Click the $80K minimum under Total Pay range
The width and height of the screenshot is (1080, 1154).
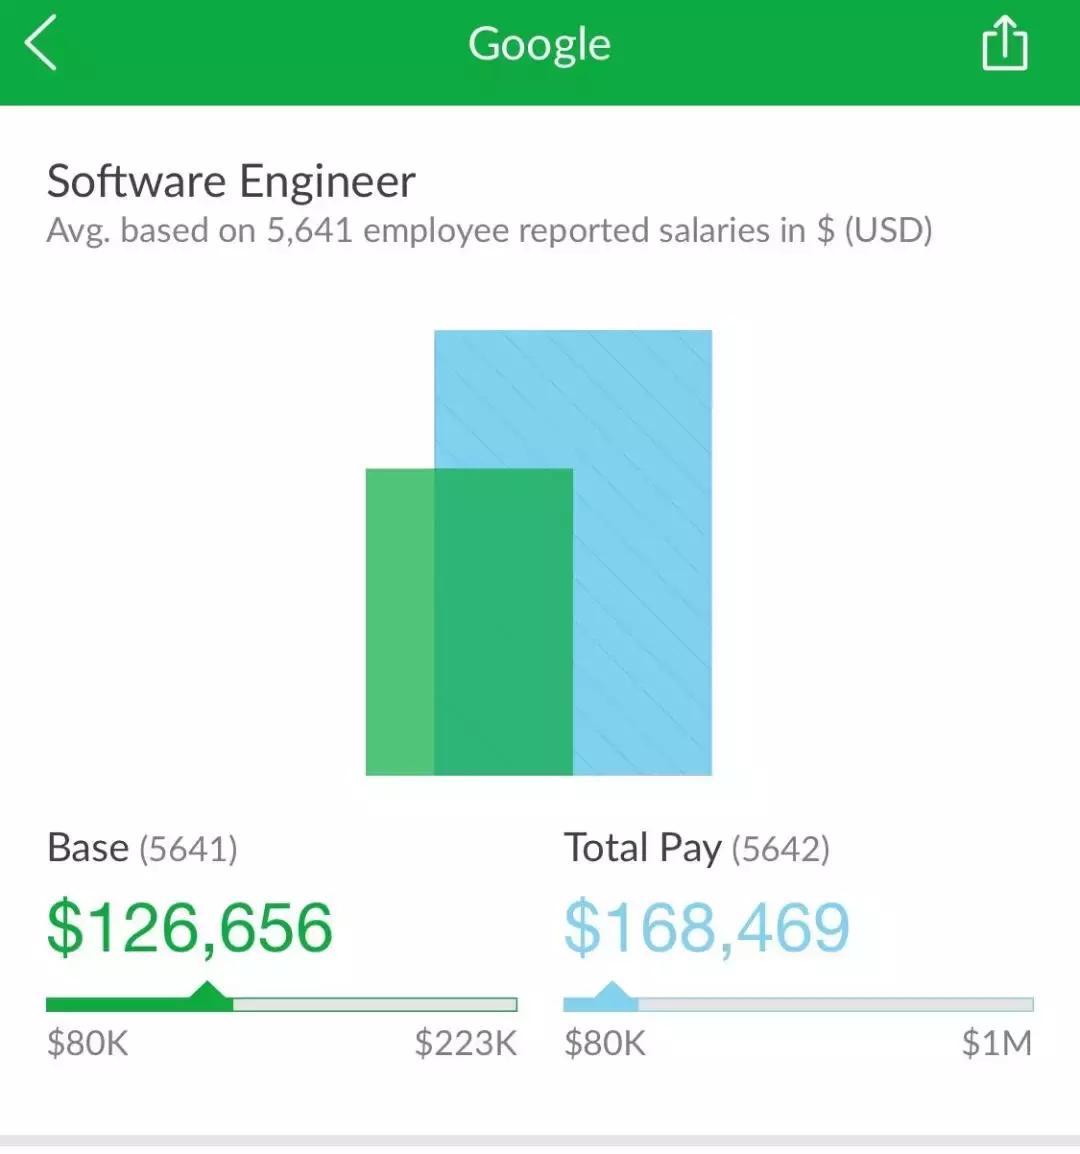coord(605,1044)
